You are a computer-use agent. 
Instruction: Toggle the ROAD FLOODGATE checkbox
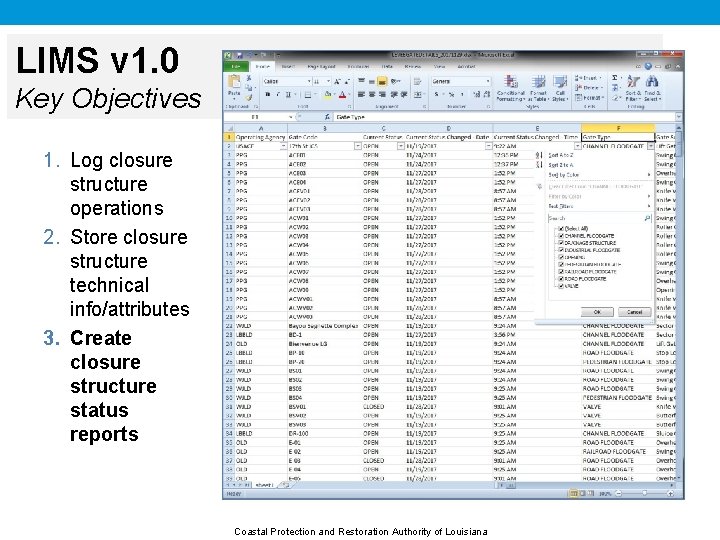pos(561,279)
